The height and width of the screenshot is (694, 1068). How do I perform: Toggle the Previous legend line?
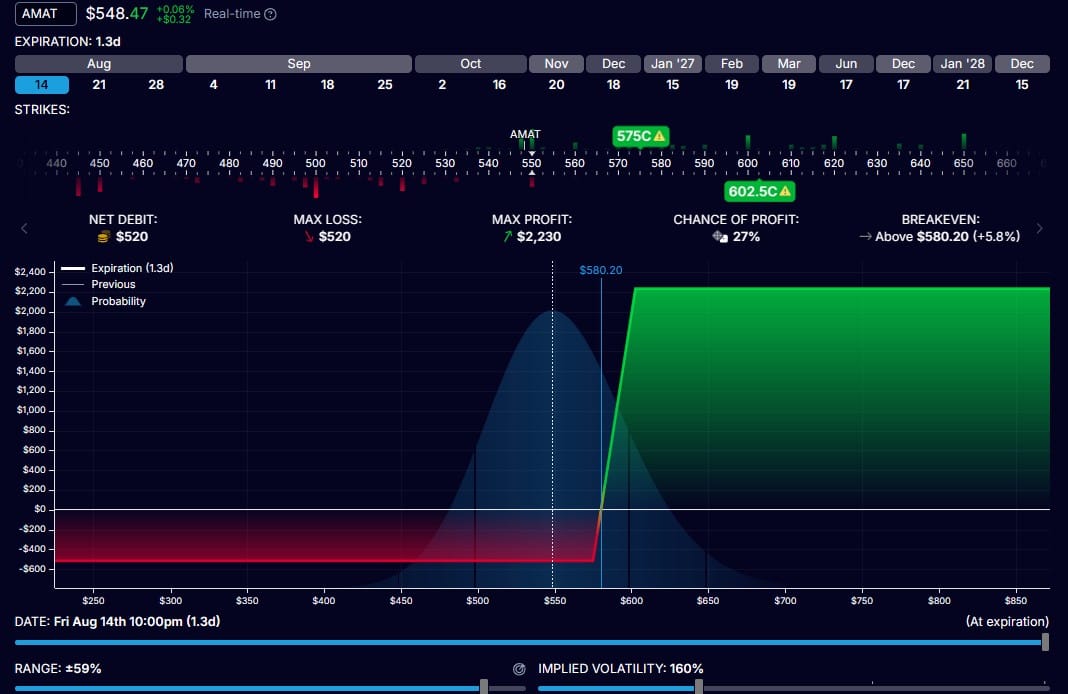(x=99, y=285)
